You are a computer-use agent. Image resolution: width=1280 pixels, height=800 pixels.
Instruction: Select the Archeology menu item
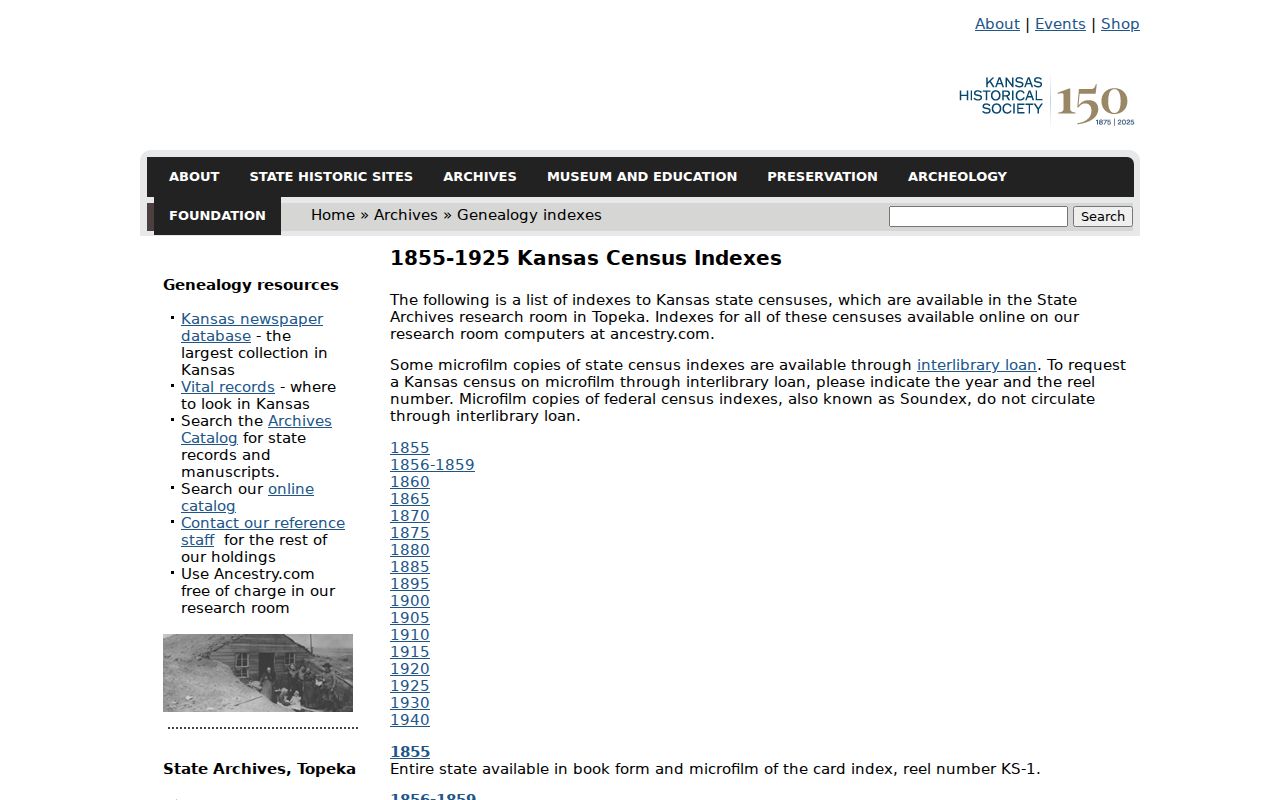tap(957, 176)
